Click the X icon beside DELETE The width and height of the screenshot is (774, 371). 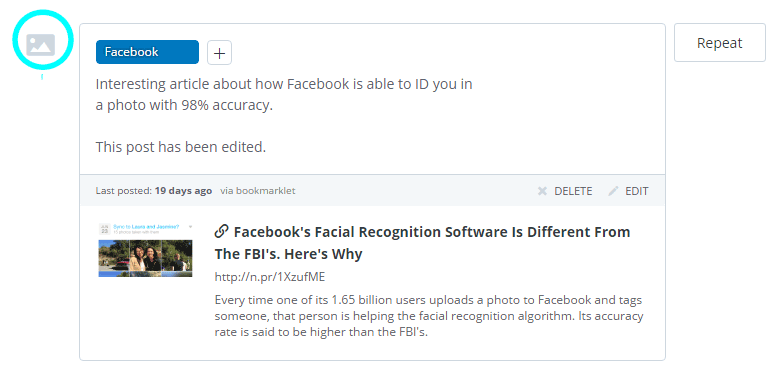[x=542, y=191]
